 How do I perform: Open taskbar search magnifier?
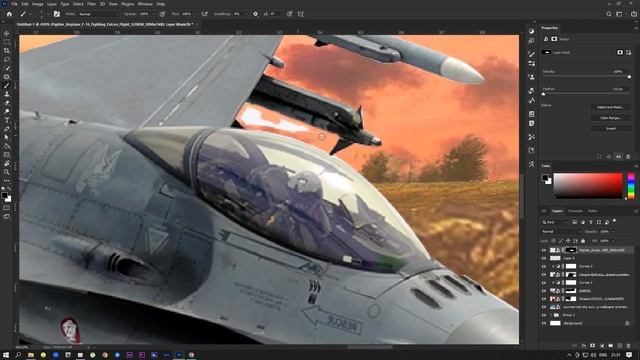(18, 355)
